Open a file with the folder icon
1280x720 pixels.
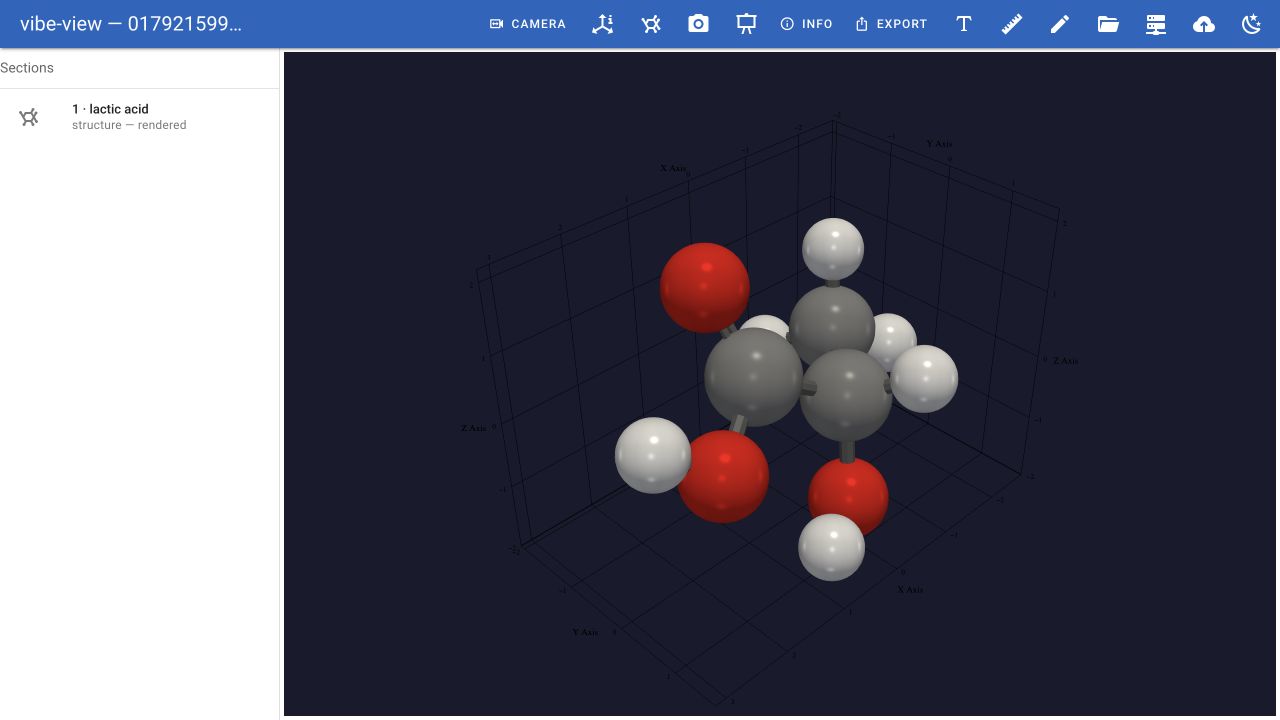pos(1108,24)
